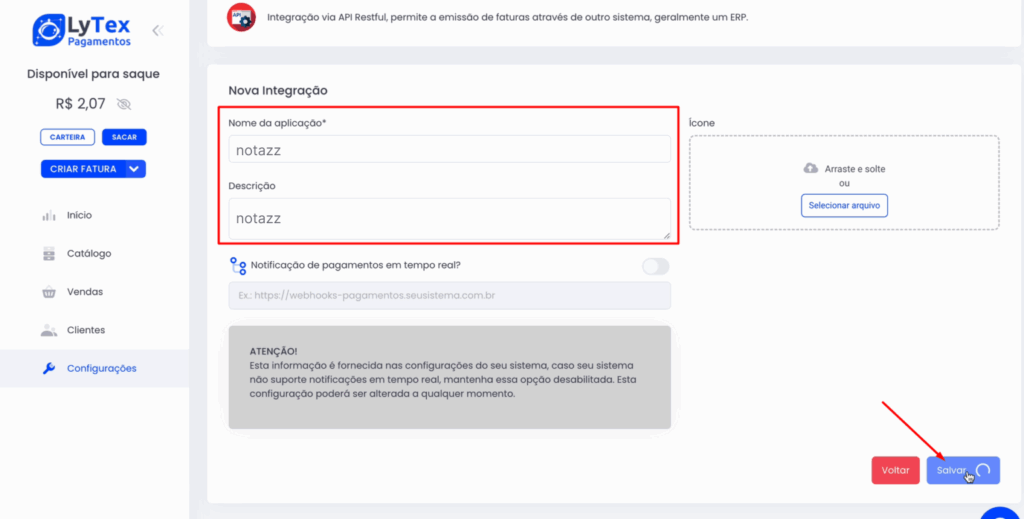Expand the Criar Fatura dropdown
The width and height of the screenshot is (1024, 519).
(135, 169)
